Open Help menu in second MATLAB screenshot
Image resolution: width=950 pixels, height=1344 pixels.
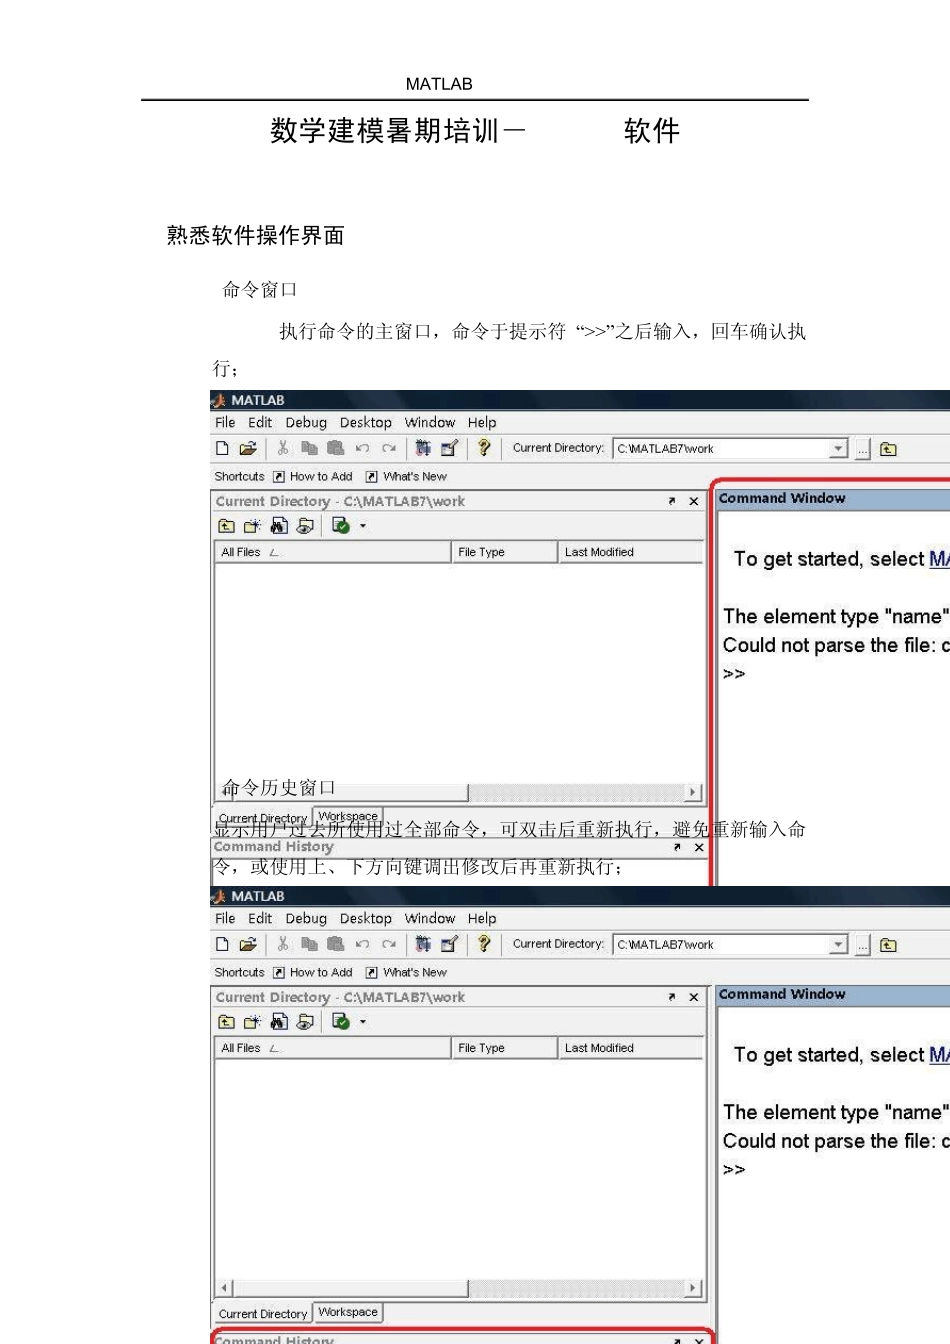pos(482,918)
